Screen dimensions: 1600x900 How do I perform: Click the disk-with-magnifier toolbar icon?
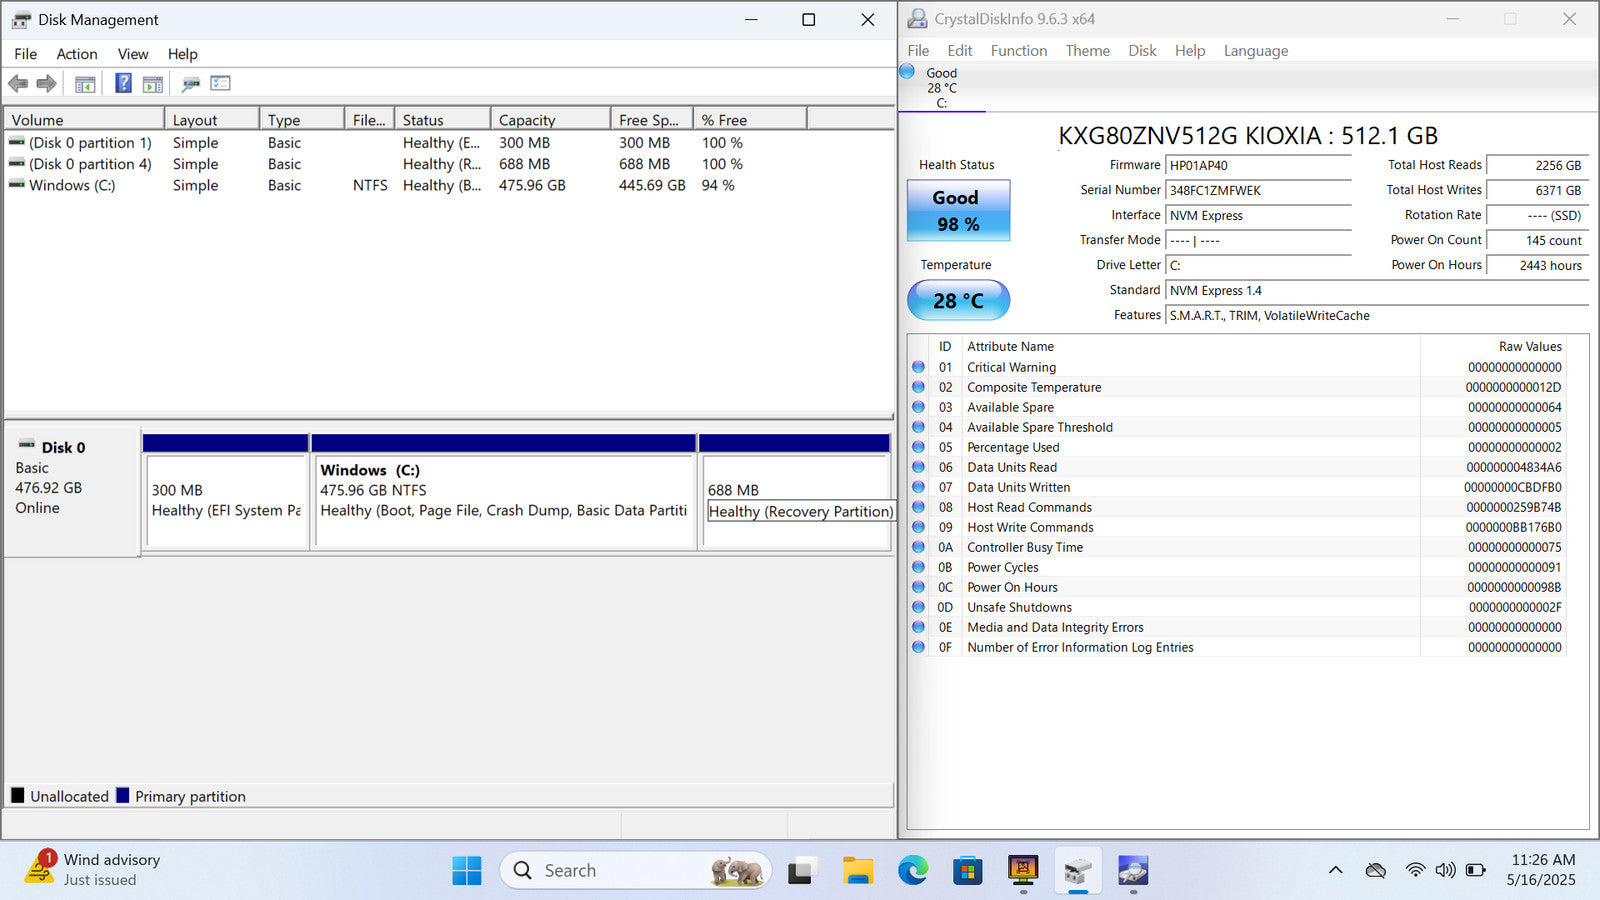pos(190,84)
